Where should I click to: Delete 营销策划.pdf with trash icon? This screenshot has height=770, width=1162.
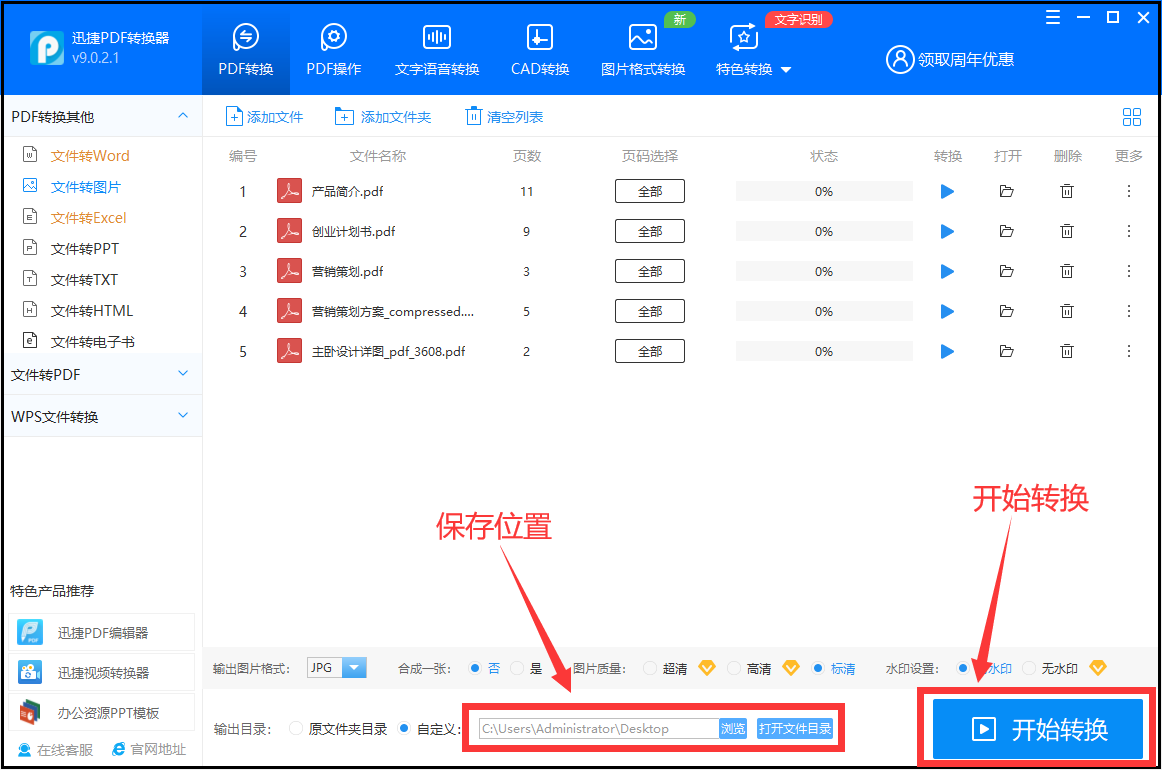click(x=1066, y=272)
